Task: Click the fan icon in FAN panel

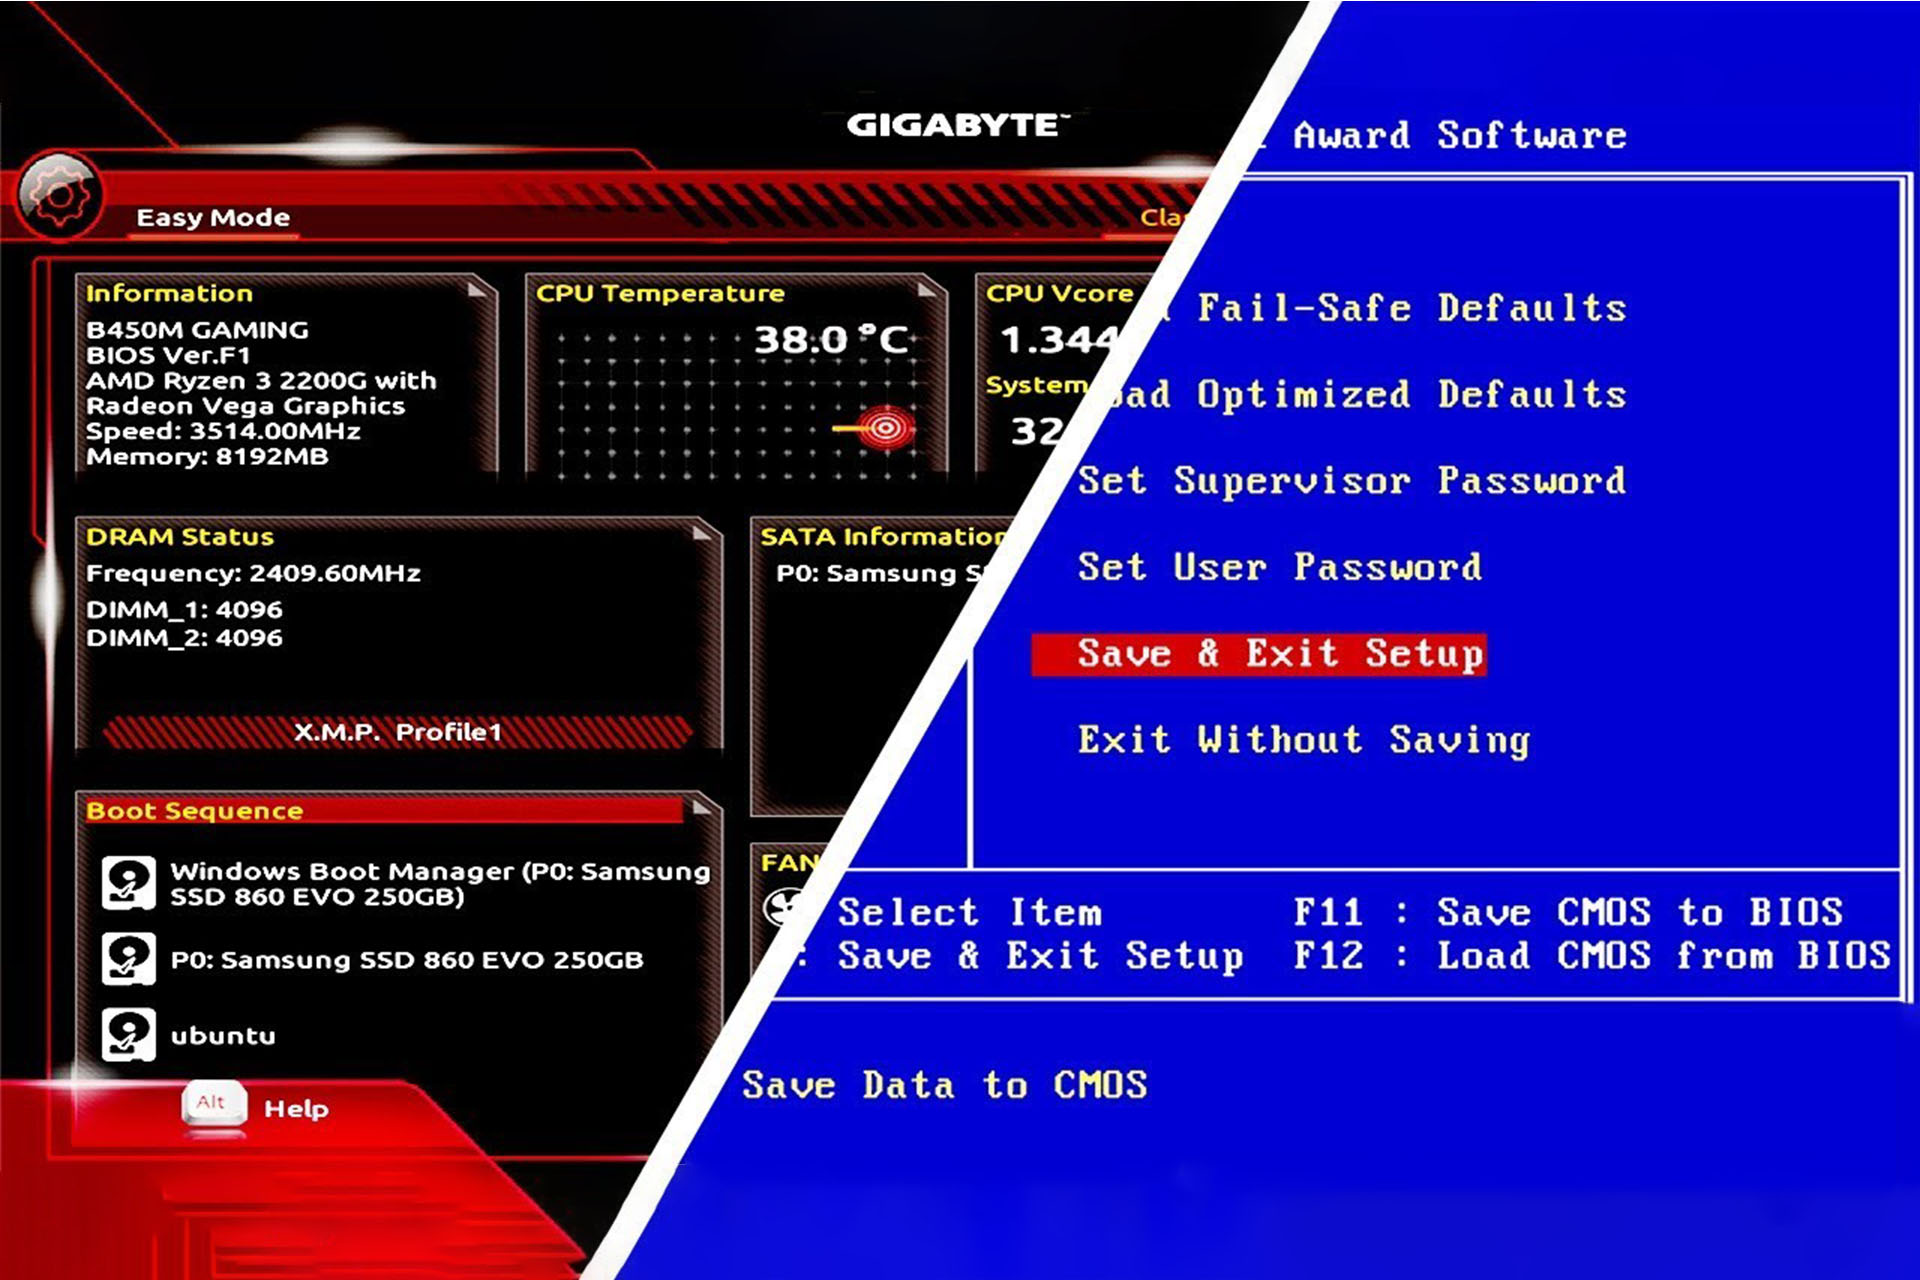Action: 779,908
